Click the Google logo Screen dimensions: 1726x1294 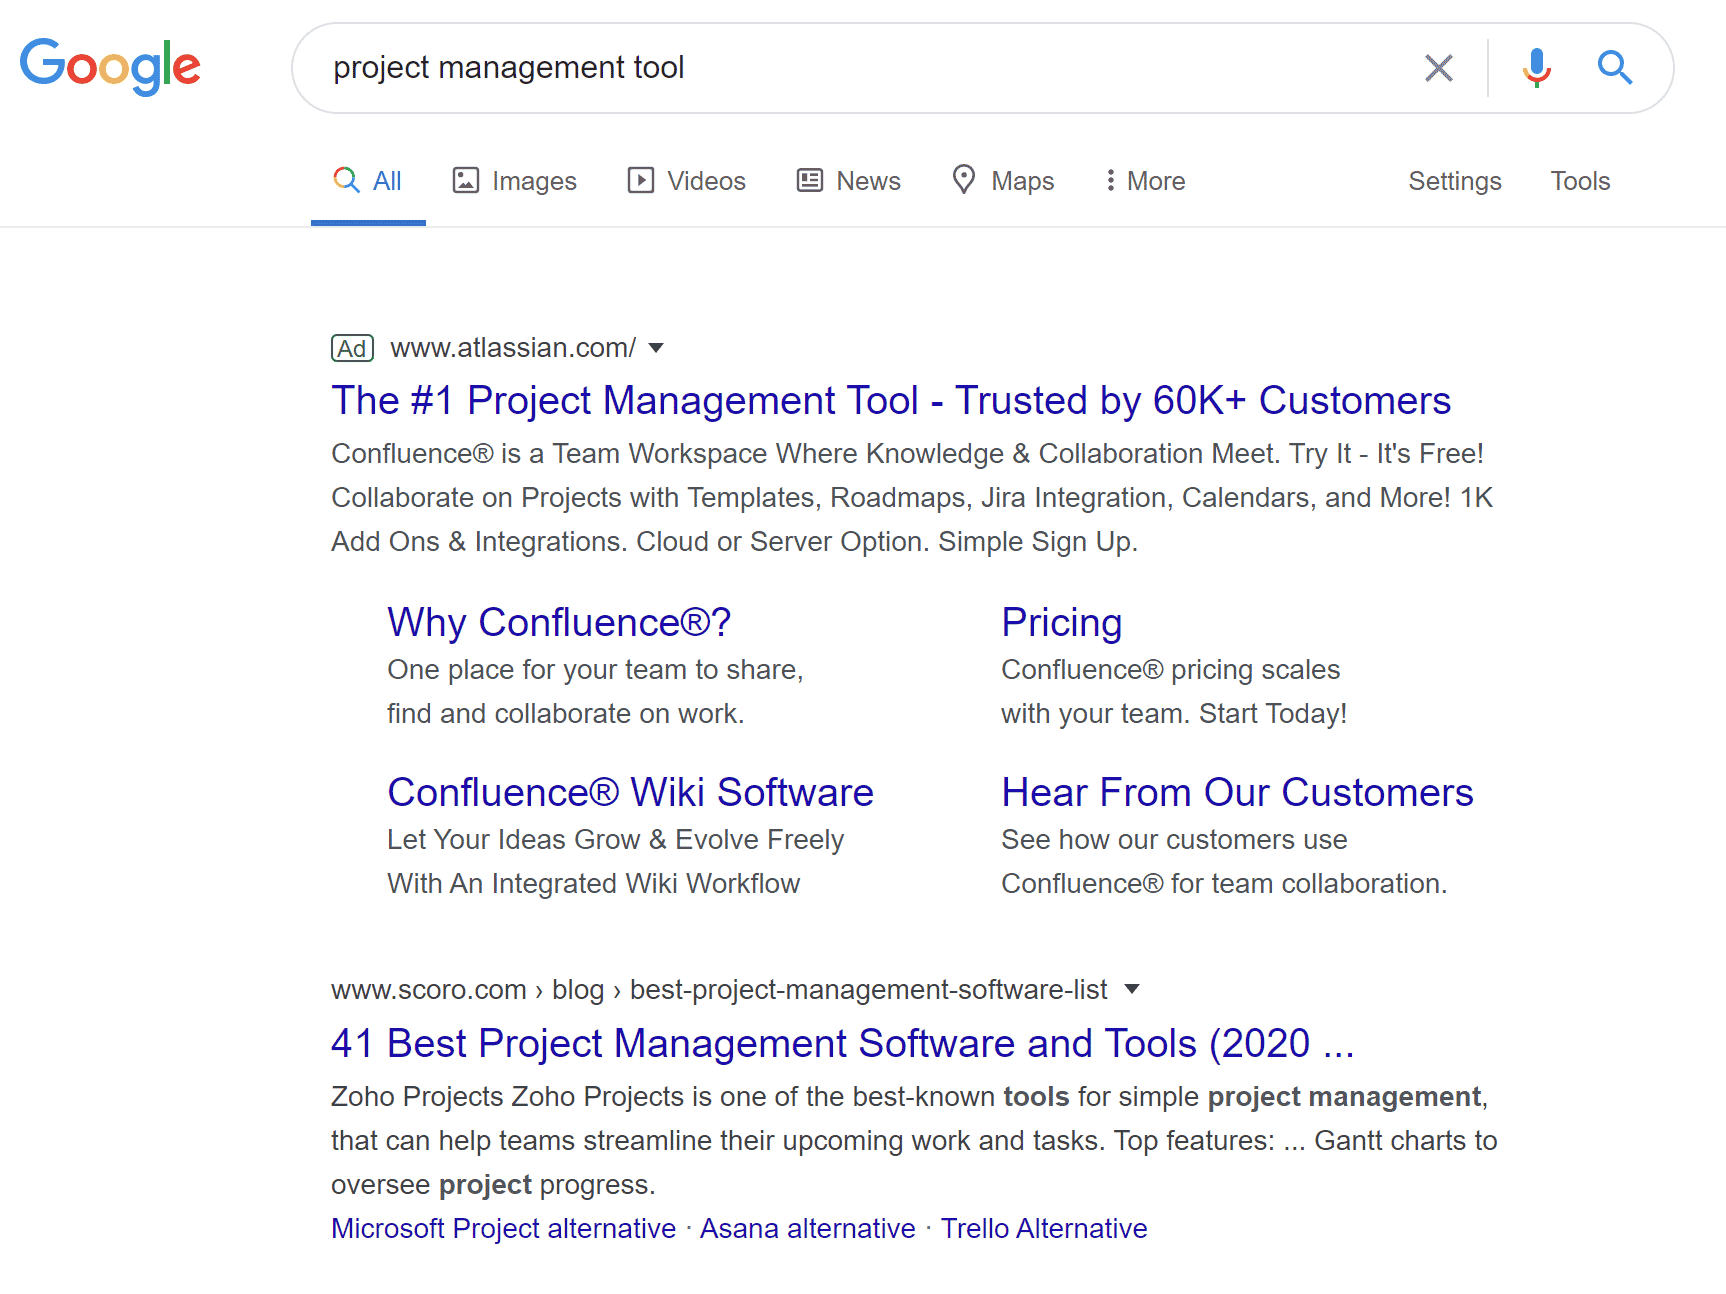[110, 66]
